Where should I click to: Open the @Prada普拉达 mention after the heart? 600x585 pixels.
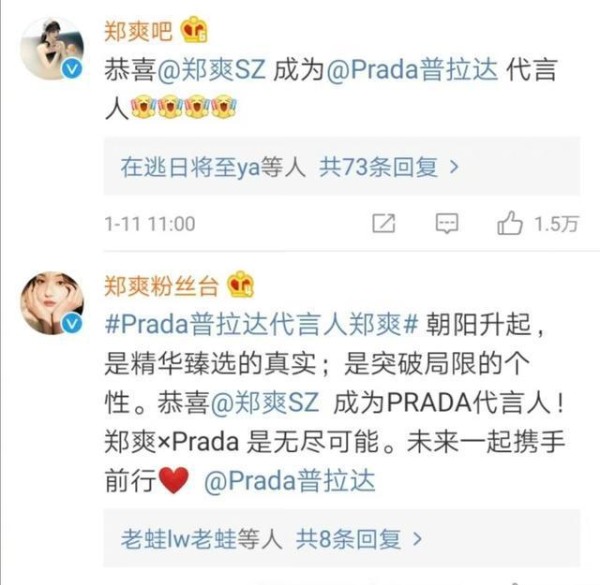tap(289, 481)
